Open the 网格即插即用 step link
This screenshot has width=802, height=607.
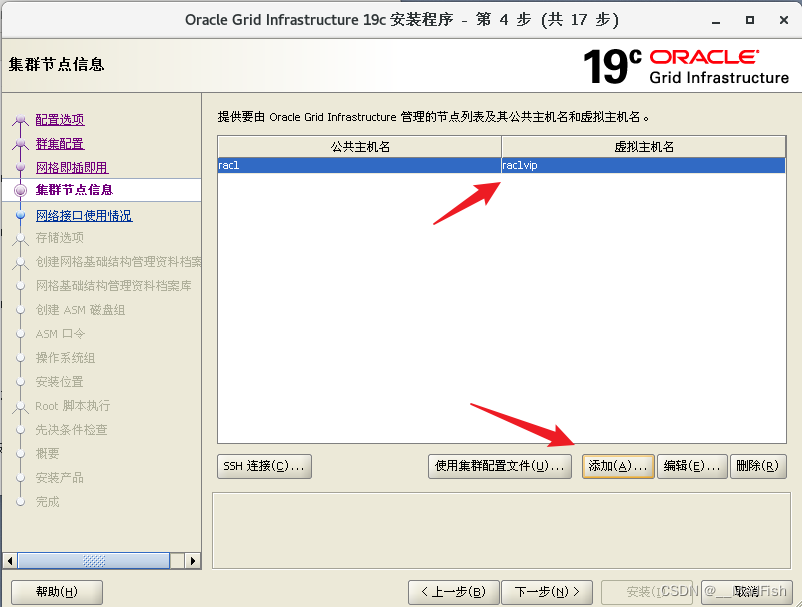(72, 168)
